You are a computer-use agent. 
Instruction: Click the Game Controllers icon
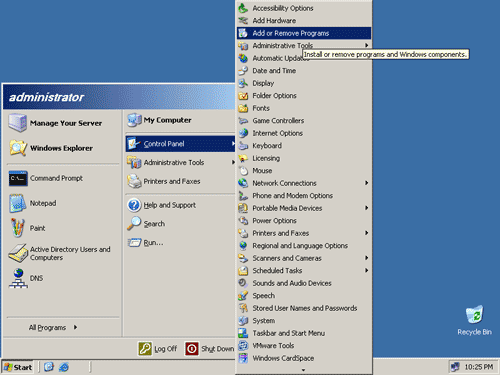click(x=243, y=121)
